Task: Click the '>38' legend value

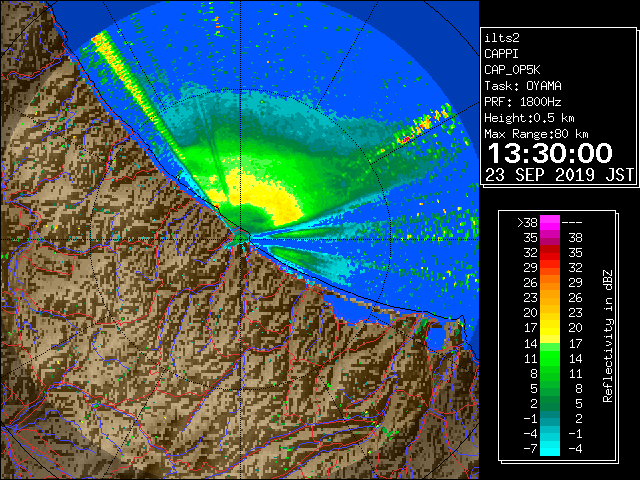Action: [x=527, y=223]
